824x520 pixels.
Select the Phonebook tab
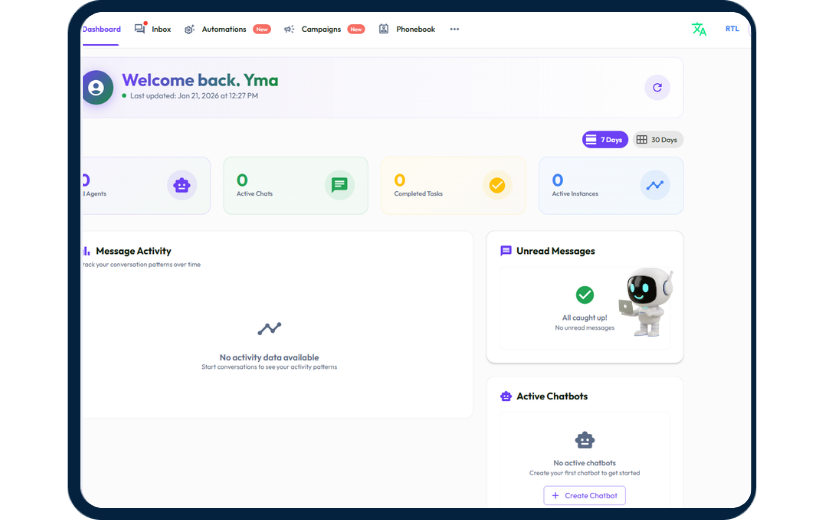tap(407, 29)
